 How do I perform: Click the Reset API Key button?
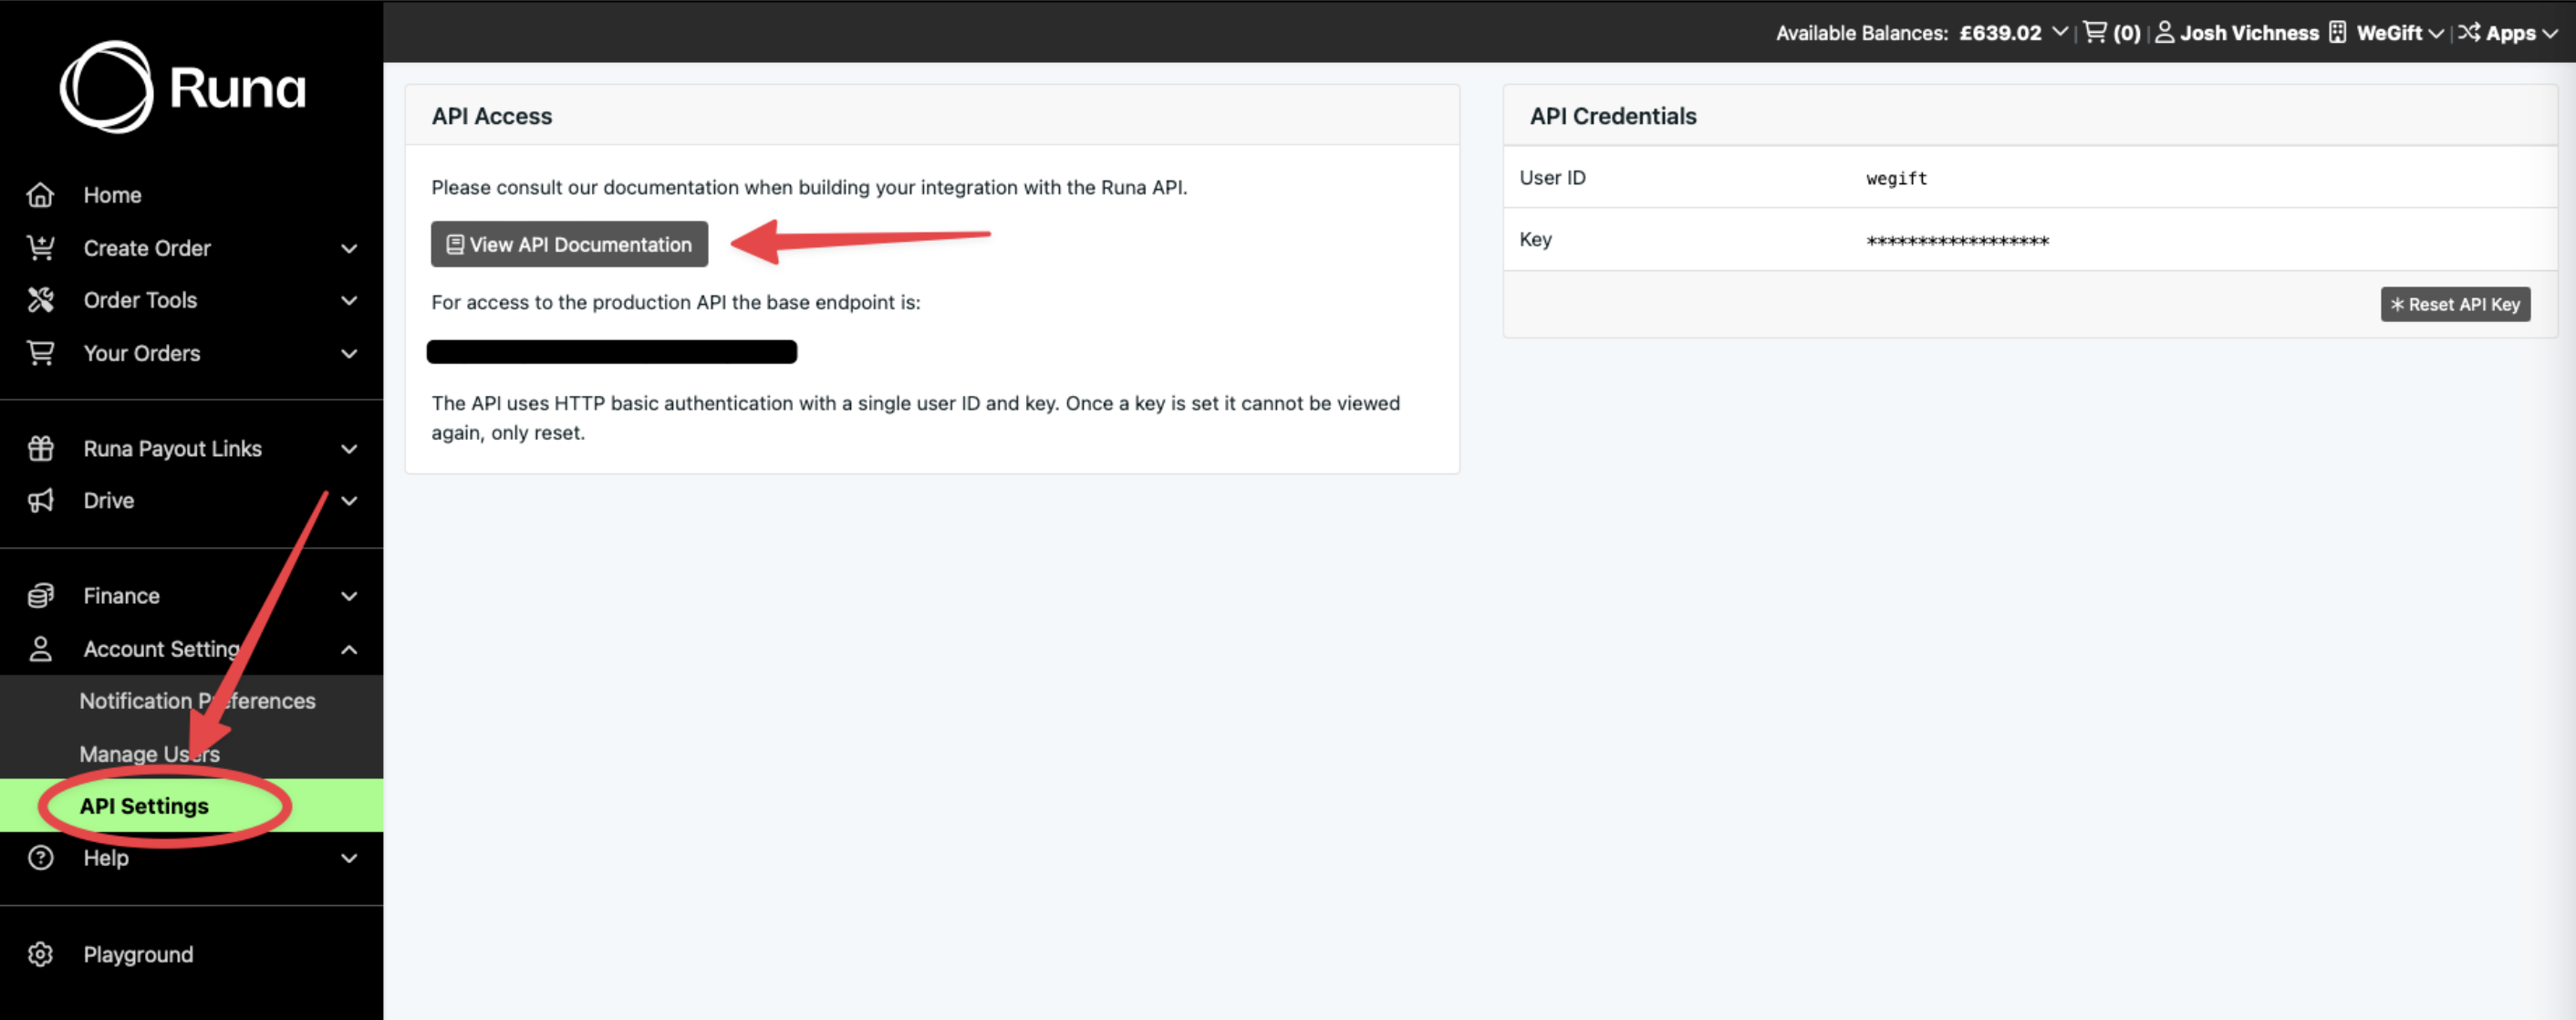(x=2455, y=304)
